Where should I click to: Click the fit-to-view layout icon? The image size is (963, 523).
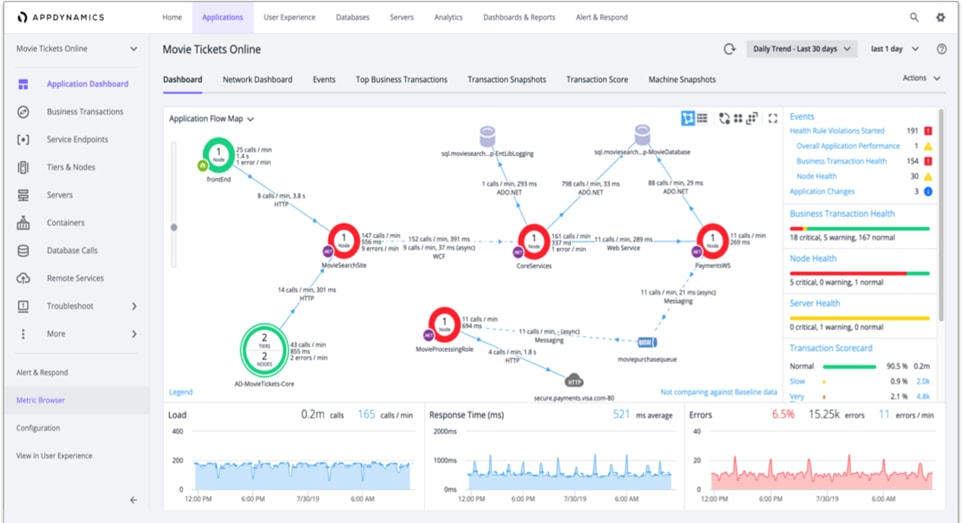[x=752, y=118]
